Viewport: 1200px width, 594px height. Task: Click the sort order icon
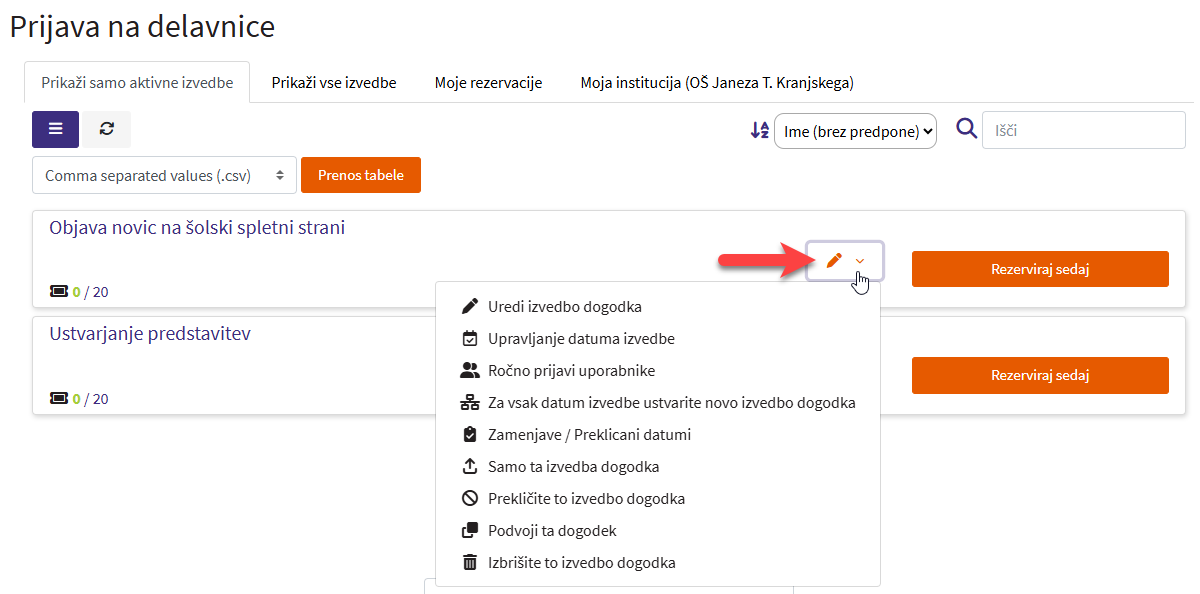[760, 130]
